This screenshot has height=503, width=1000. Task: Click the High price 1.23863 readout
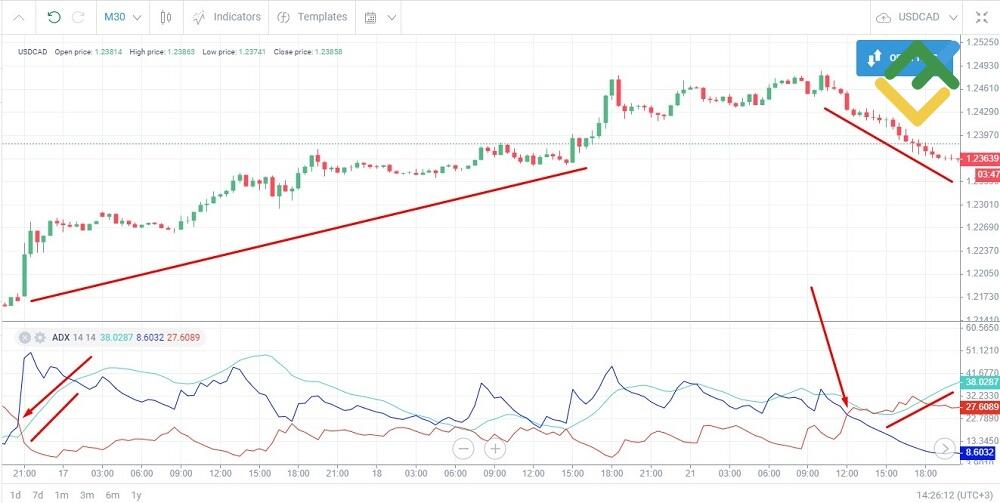pos(163,52)
